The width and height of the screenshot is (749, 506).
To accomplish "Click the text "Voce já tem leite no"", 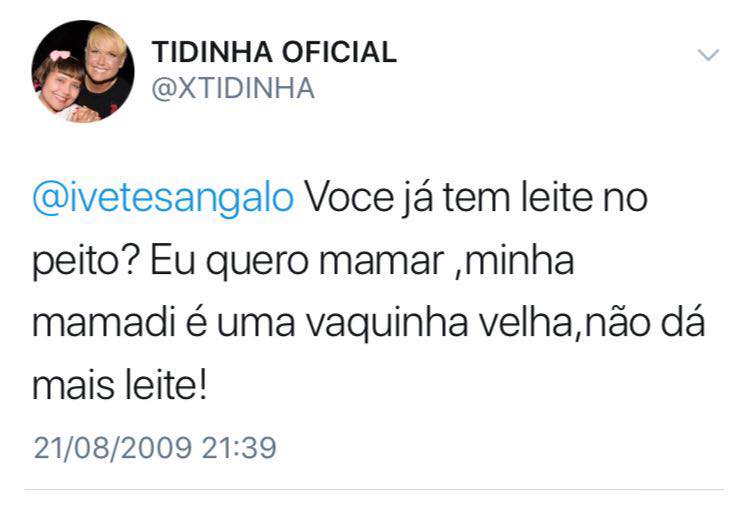I will coord(476,198).
